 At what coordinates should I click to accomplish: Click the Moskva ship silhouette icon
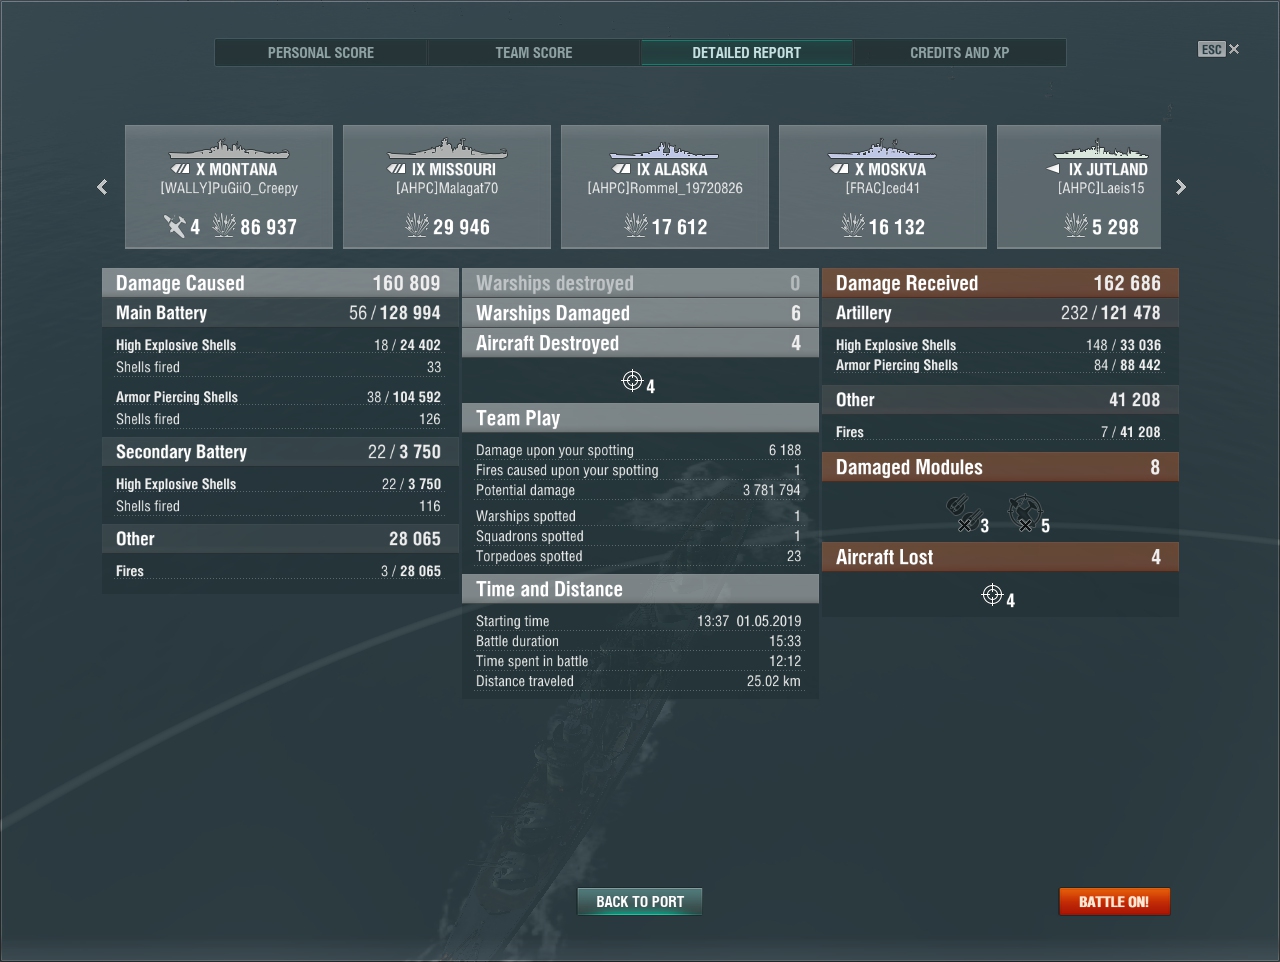882,149
